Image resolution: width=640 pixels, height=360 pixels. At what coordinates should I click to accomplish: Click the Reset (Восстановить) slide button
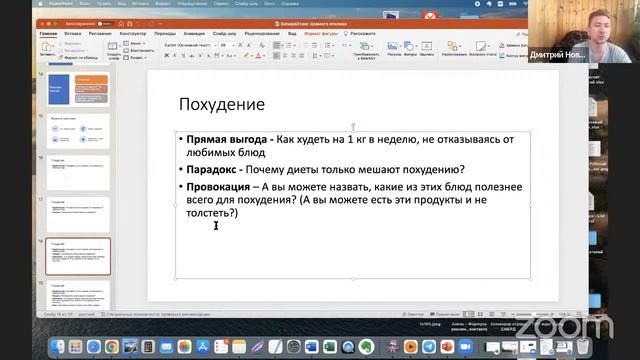click(139, 51)
